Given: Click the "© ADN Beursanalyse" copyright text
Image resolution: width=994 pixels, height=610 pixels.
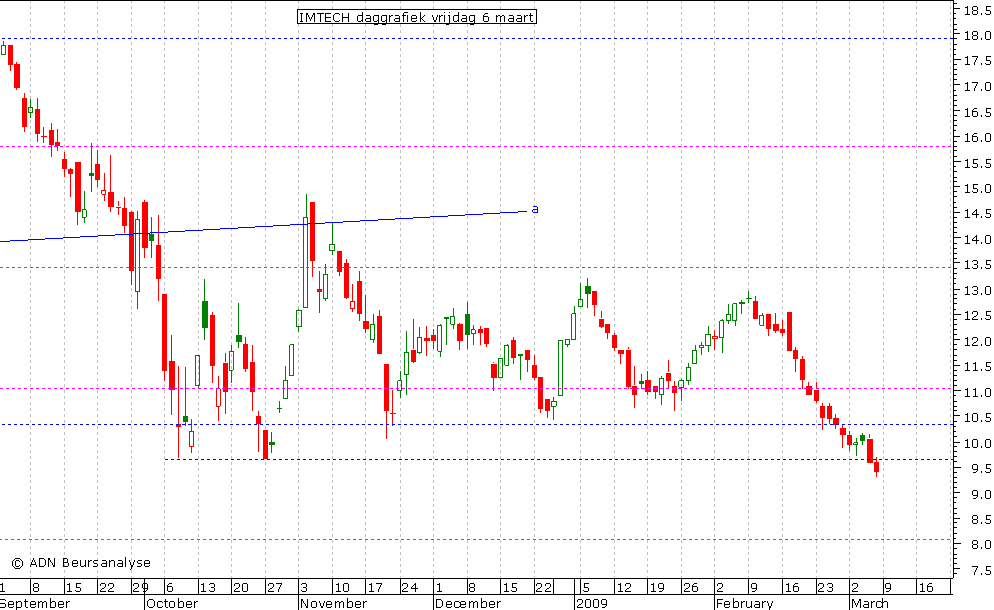Looking at the screenshot, I should tap(81, 562).
